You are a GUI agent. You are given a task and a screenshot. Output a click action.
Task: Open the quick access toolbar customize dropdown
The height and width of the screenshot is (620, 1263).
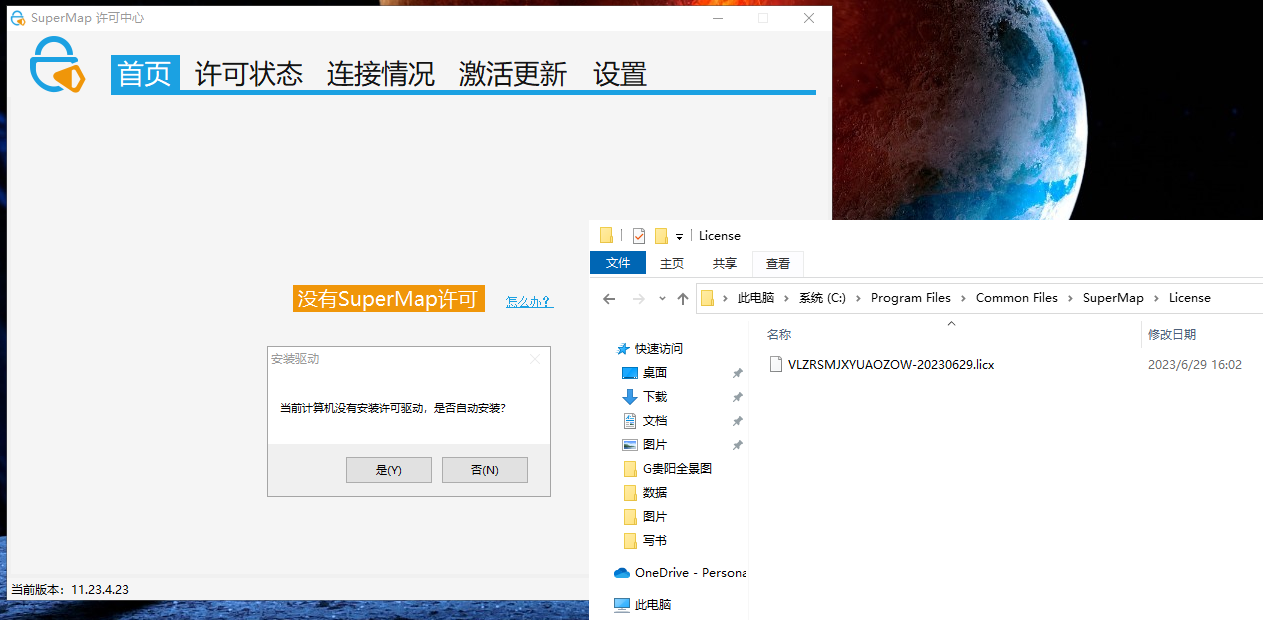[x=680, y=237]
